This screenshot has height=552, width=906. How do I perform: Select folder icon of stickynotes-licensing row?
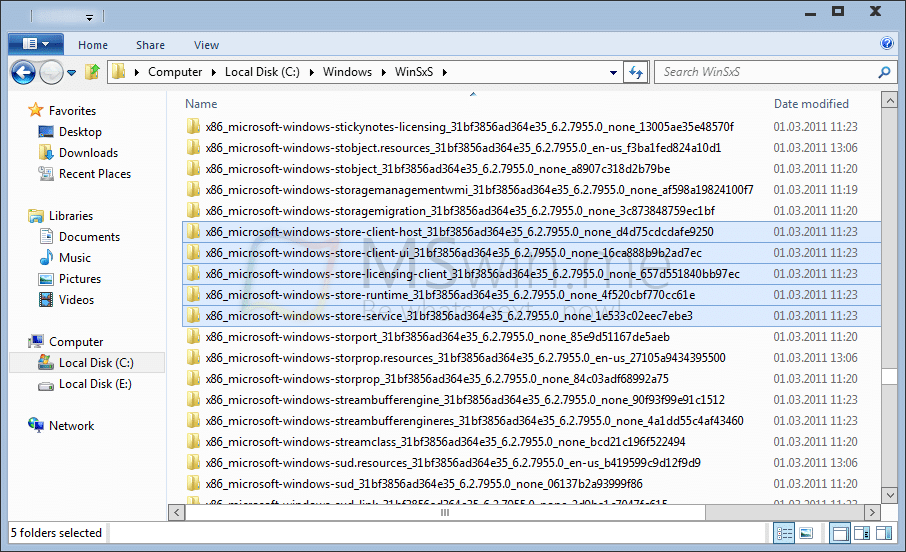coord(194,127)
